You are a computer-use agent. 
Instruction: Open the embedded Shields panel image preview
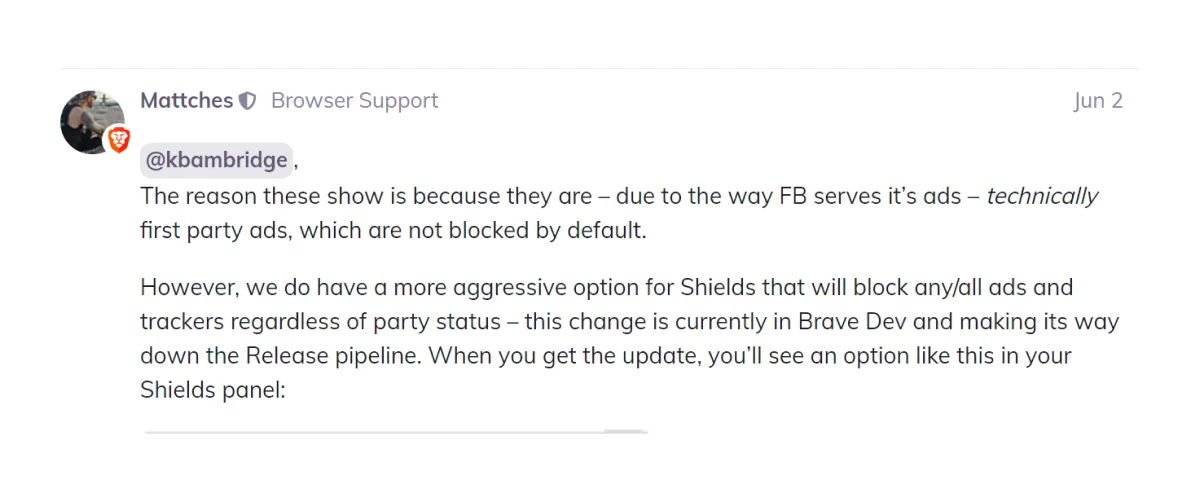point(395,432)
